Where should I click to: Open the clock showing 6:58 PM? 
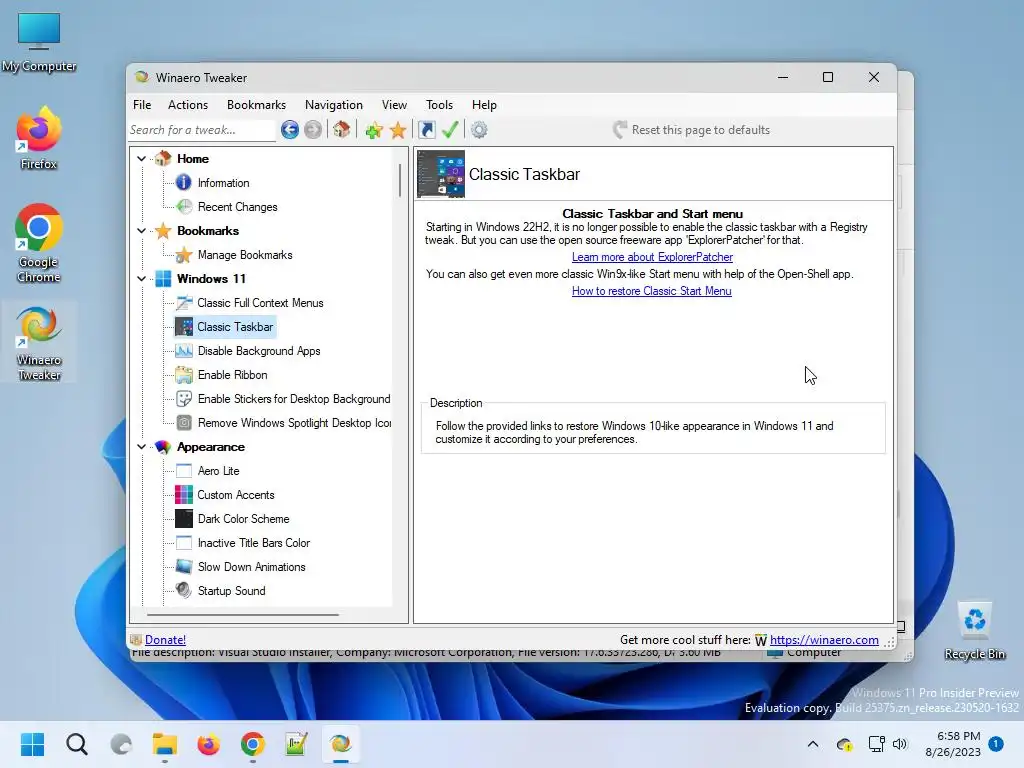(953, 744)
